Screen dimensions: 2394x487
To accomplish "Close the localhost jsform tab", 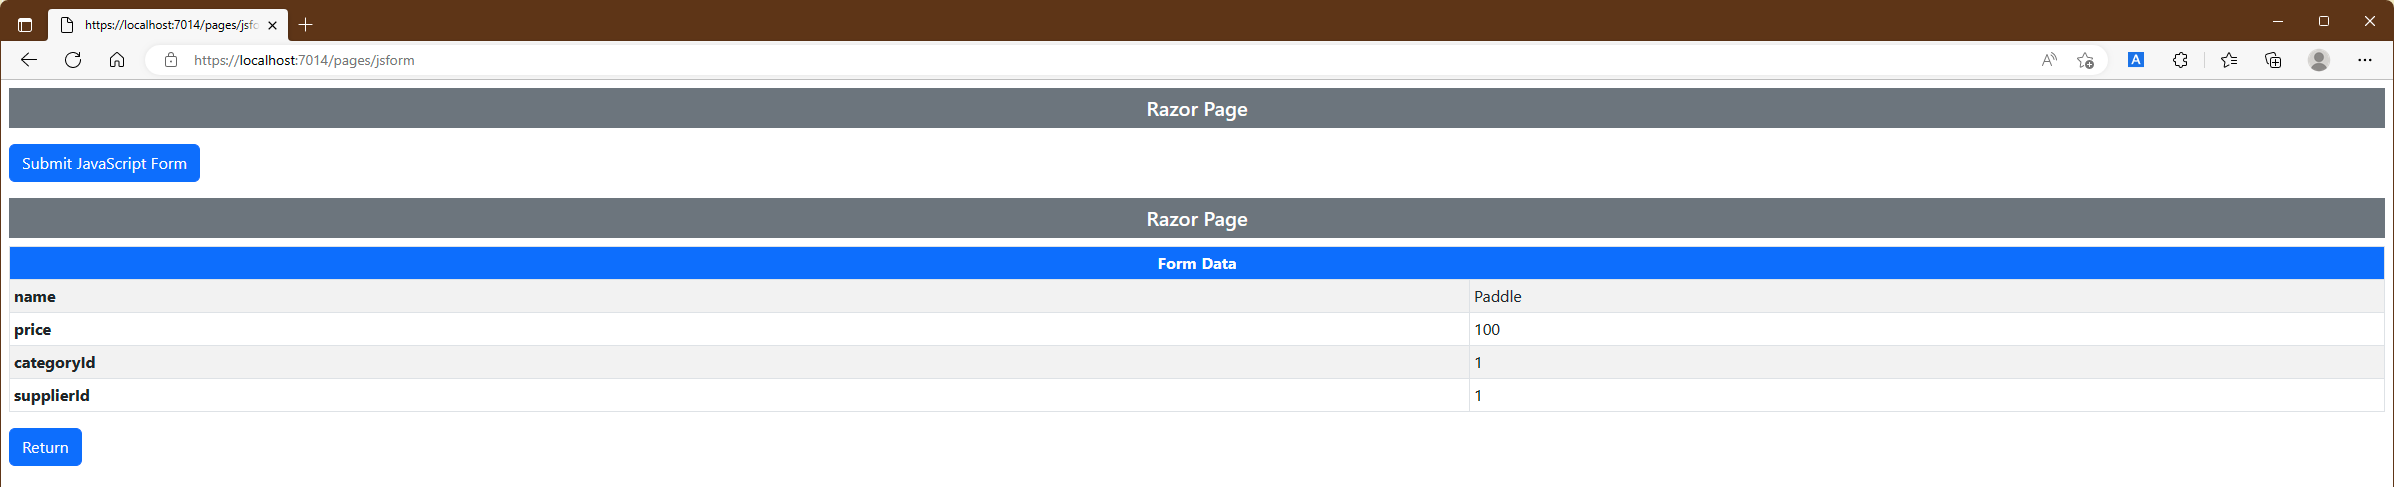I will point(272,25).
